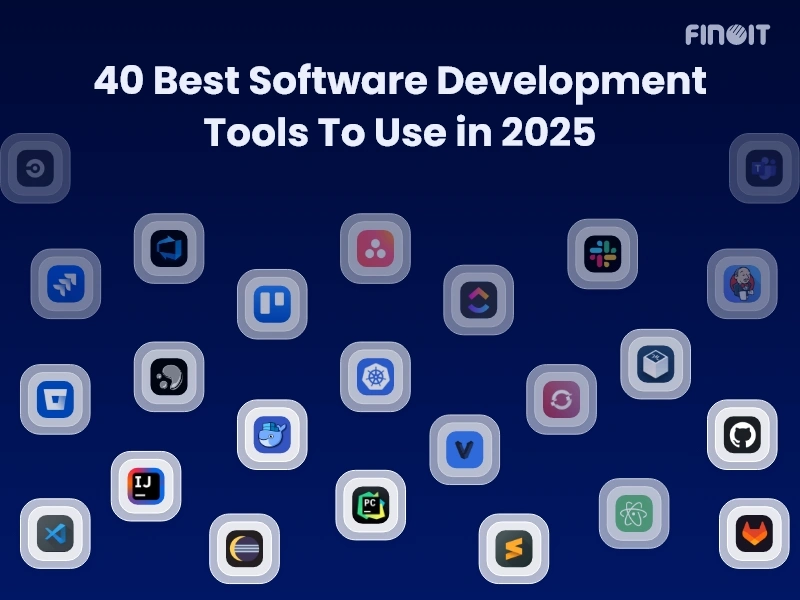Click the ClickUp icon
Image resolution: width=800 pixels, height=600 pixels.
[478, 300]
